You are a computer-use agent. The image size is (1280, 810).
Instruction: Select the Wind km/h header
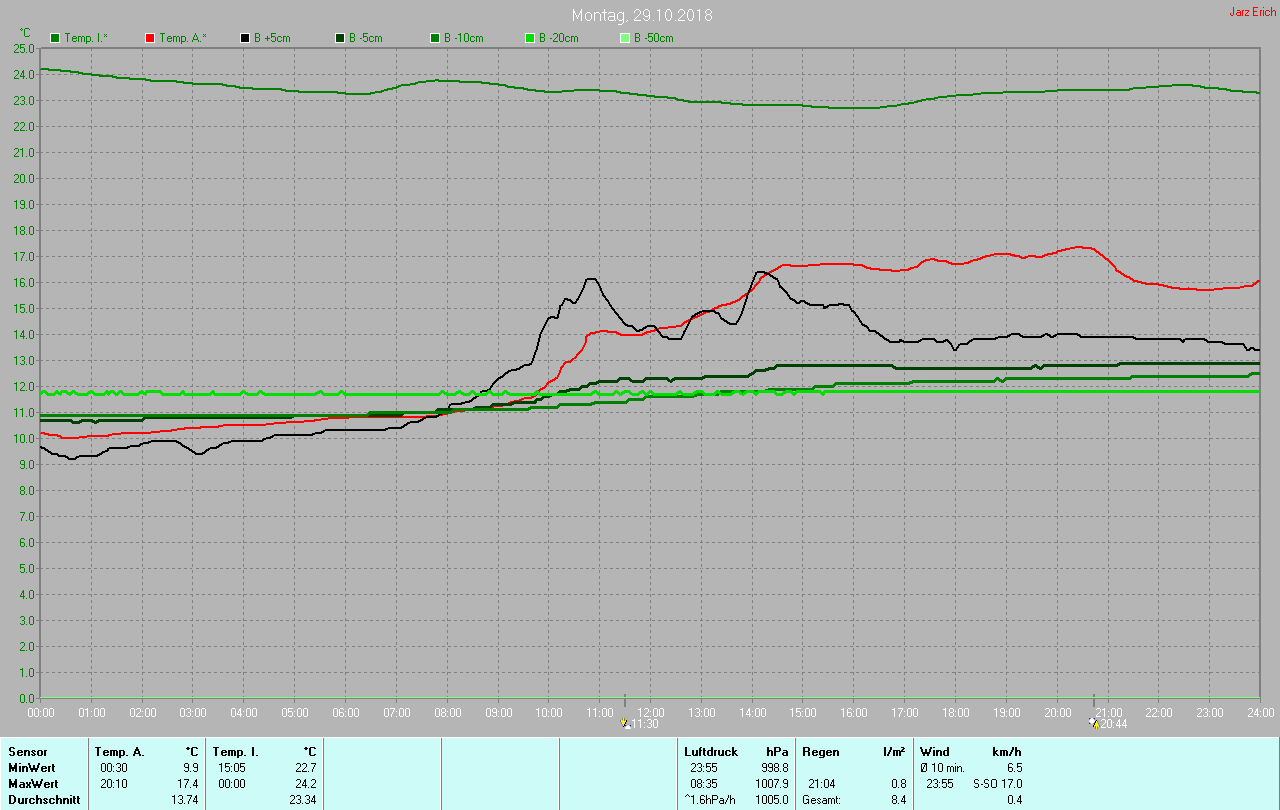click(970, 751)
